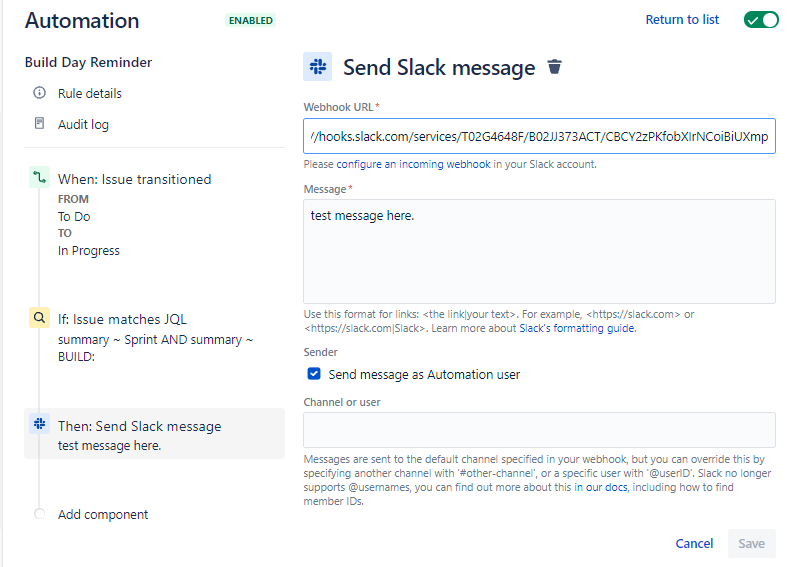The image size is (797, 567).
Task: Go back via Return to list
Action: click(682, 20)
